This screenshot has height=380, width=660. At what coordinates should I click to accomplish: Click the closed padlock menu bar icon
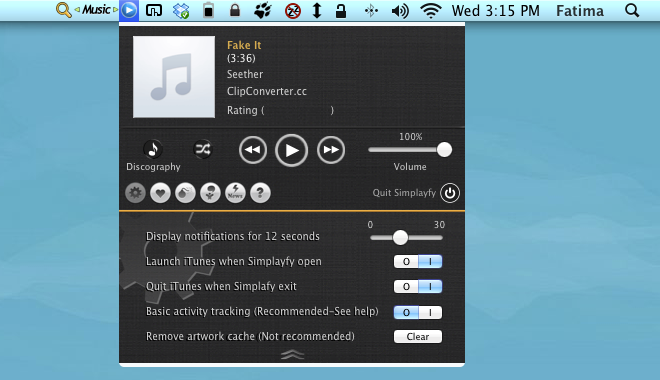click(235, 10)
